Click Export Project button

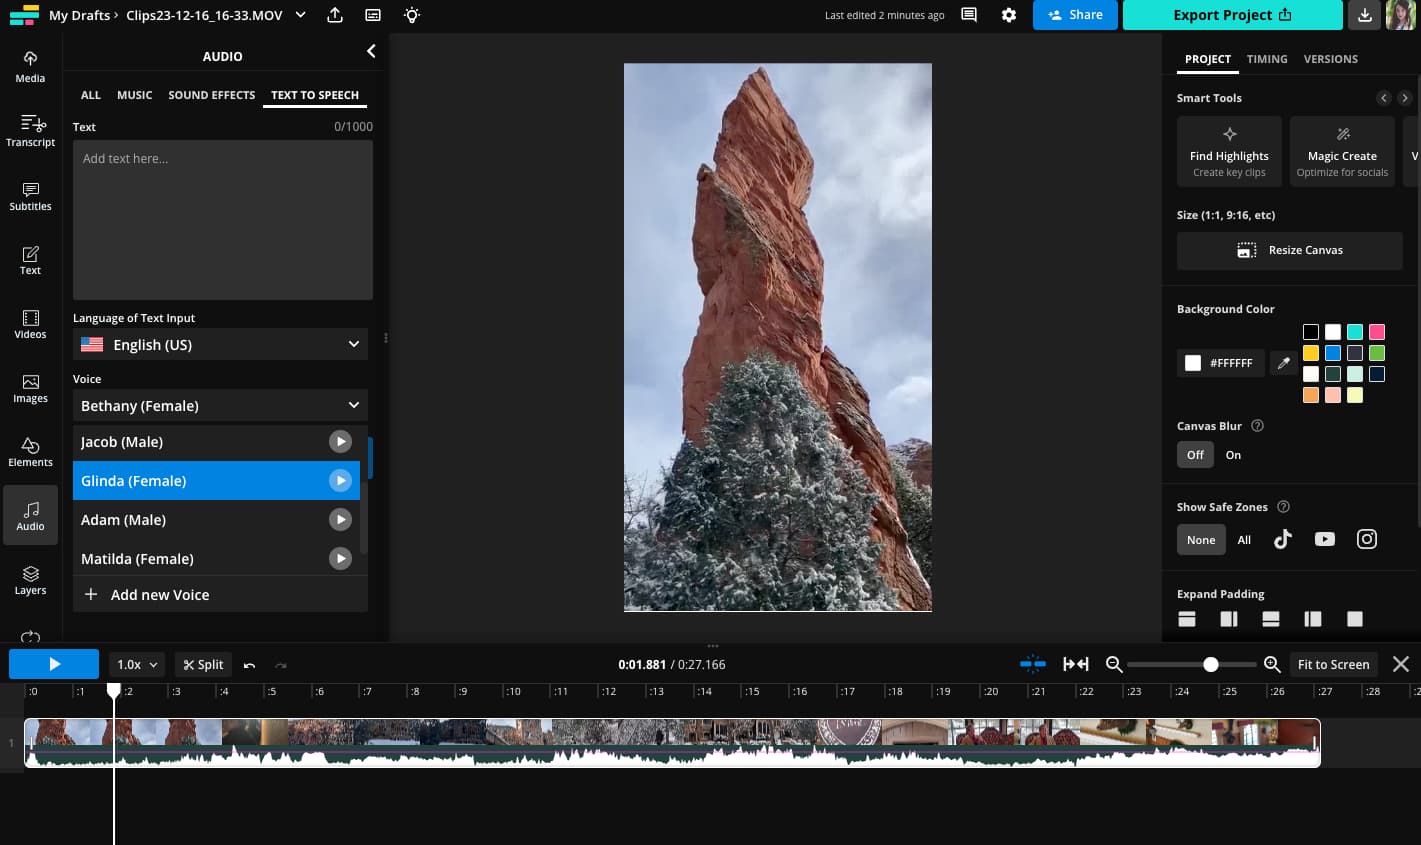point(1232,15)
